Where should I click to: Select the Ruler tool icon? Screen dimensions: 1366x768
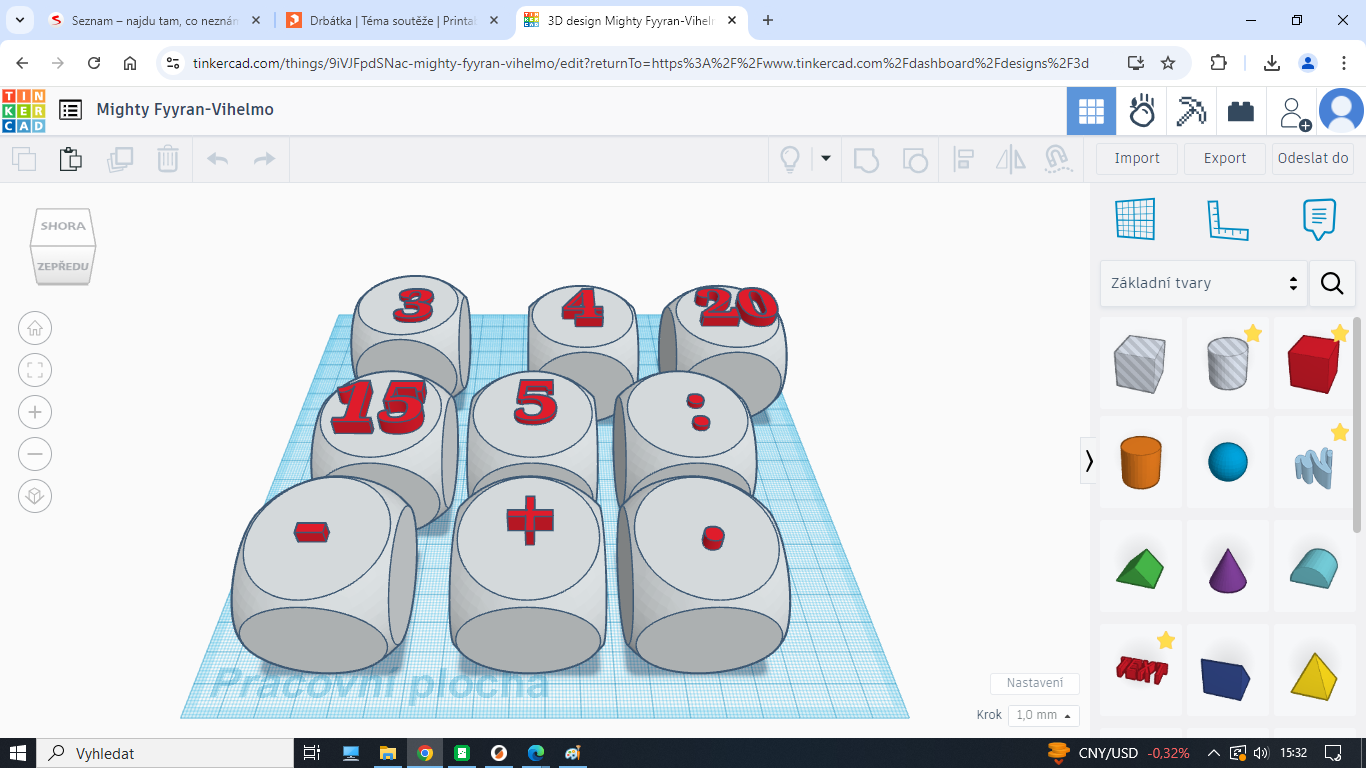pyautogui.click(x=1228, y=220)
